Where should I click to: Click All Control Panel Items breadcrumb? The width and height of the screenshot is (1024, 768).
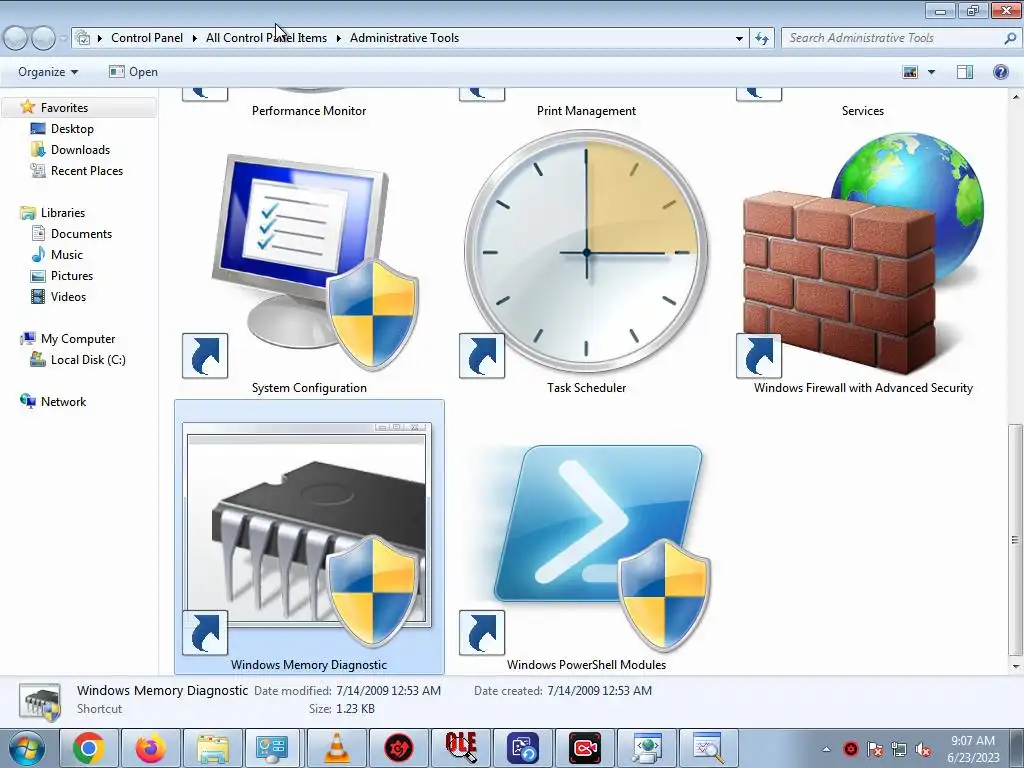click(266, 38)
